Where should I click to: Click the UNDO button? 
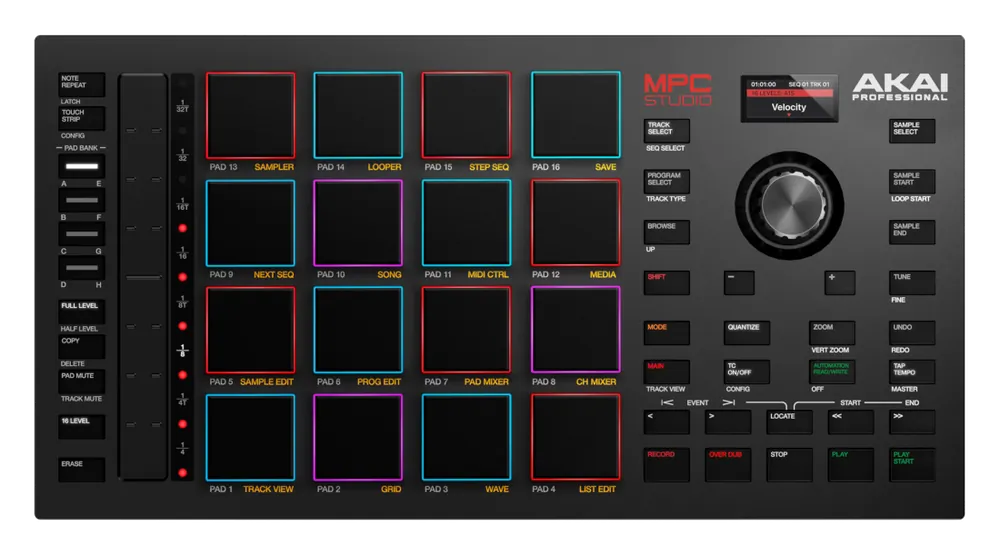pos(912,333)
